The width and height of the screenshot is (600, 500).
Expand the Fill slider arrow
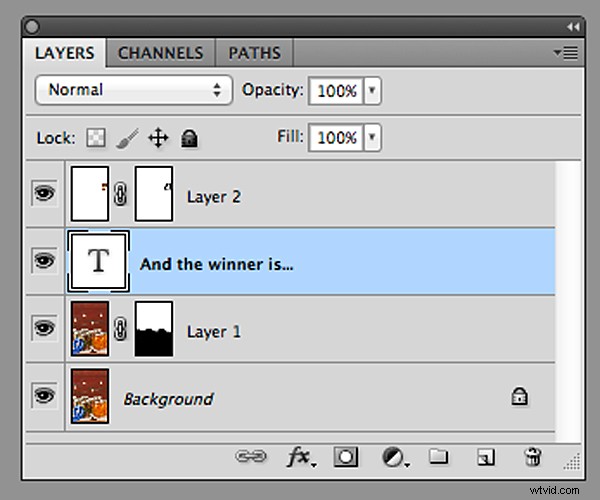click(x=372, y=138)
